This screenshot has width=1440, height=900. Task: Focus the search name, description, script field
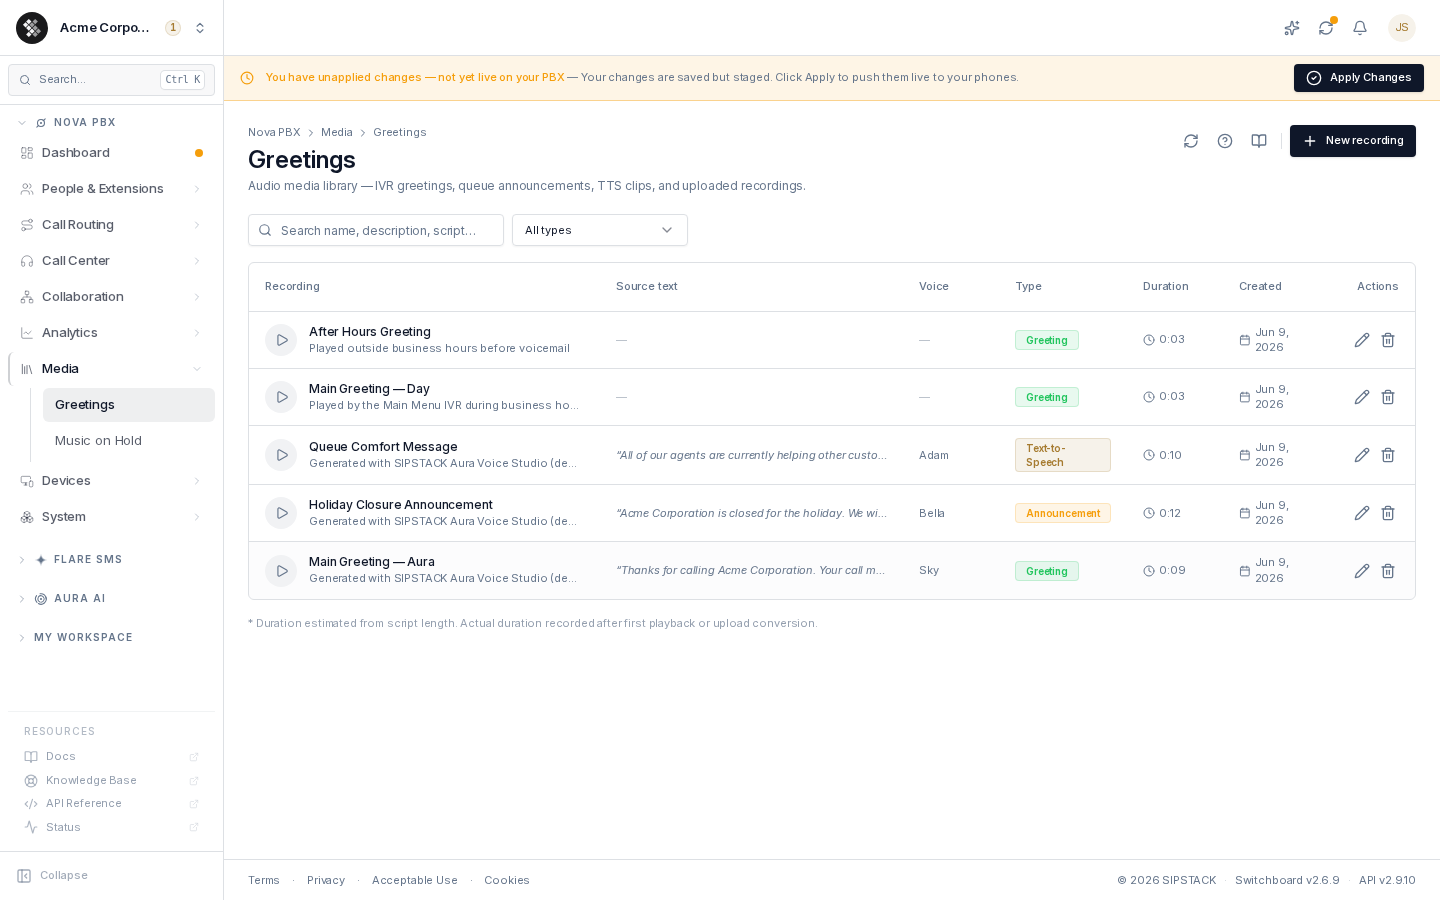click(x=376, y=230)
